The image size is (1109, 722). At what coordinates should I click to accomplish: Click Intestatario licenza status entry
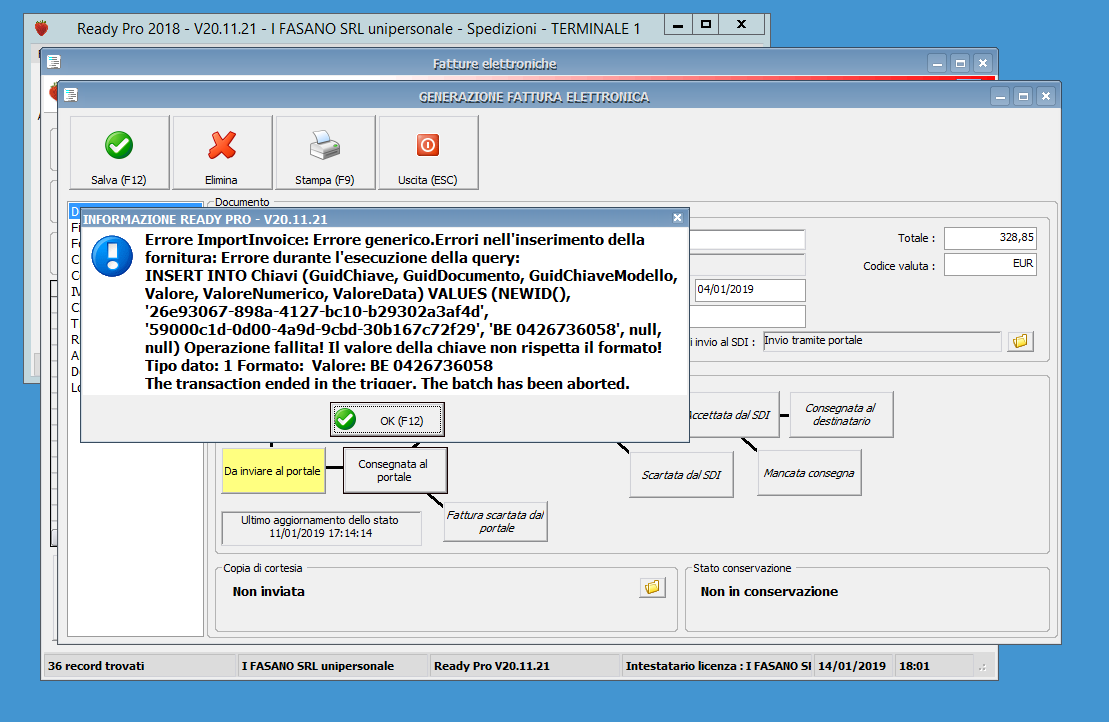coord(718,666)
